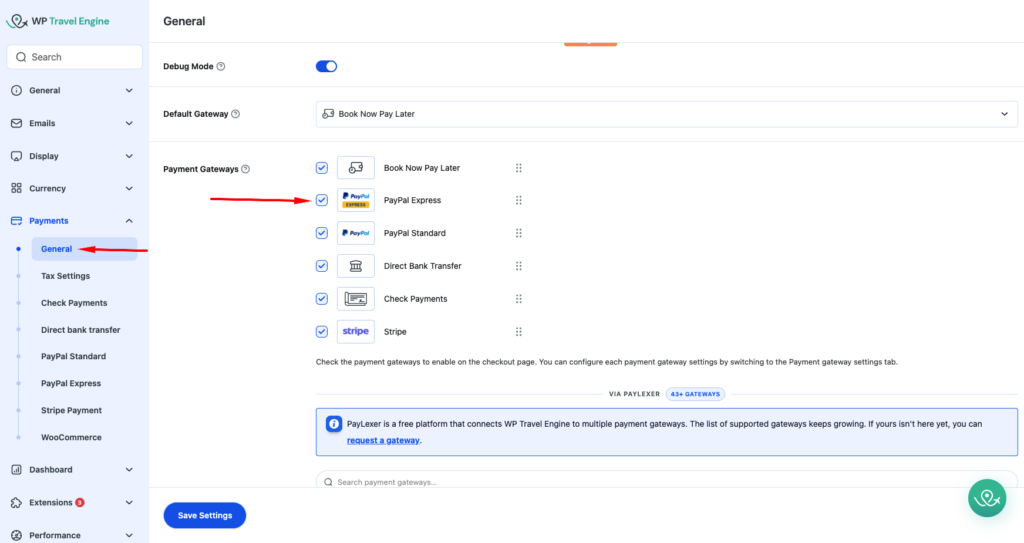Uncheck the Book Now Pay Later checkbox
1024x543 pixels.
[x=322, y=168]
